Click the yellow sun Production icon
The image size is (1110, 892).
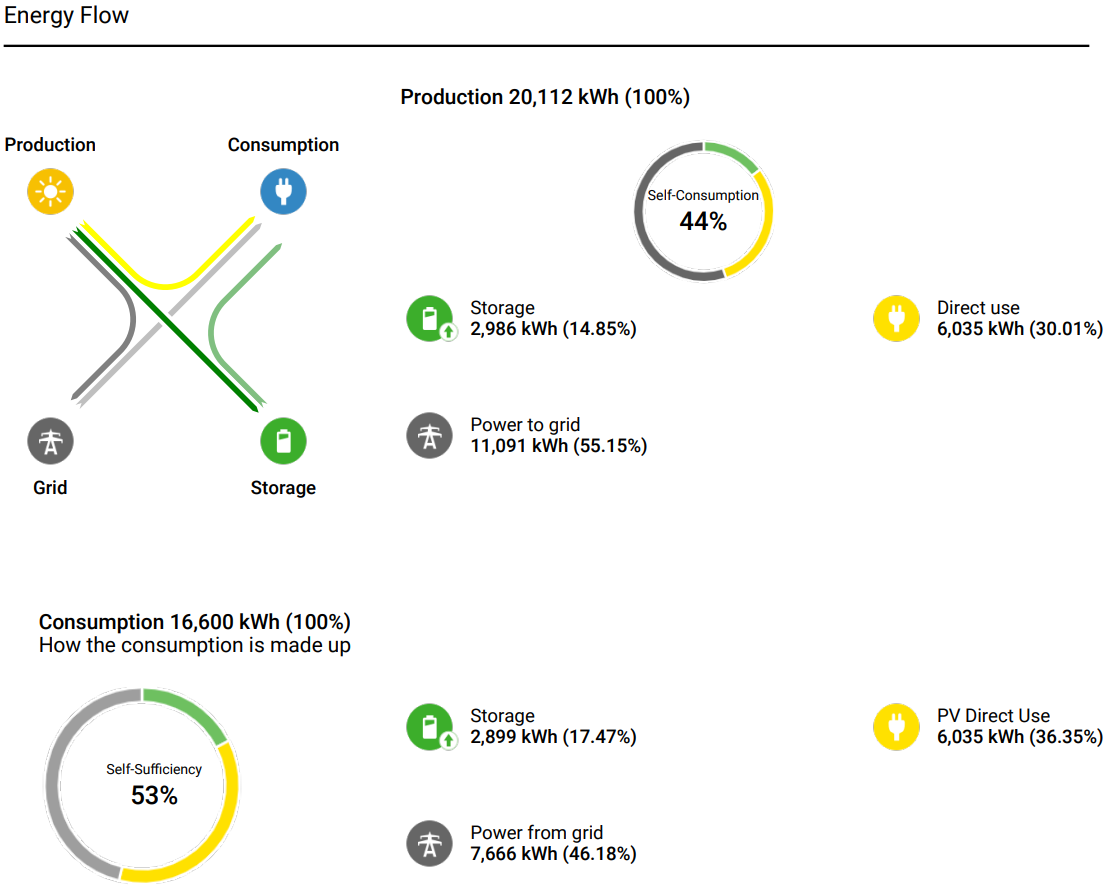pyautogui.click(x=50, y=192)
